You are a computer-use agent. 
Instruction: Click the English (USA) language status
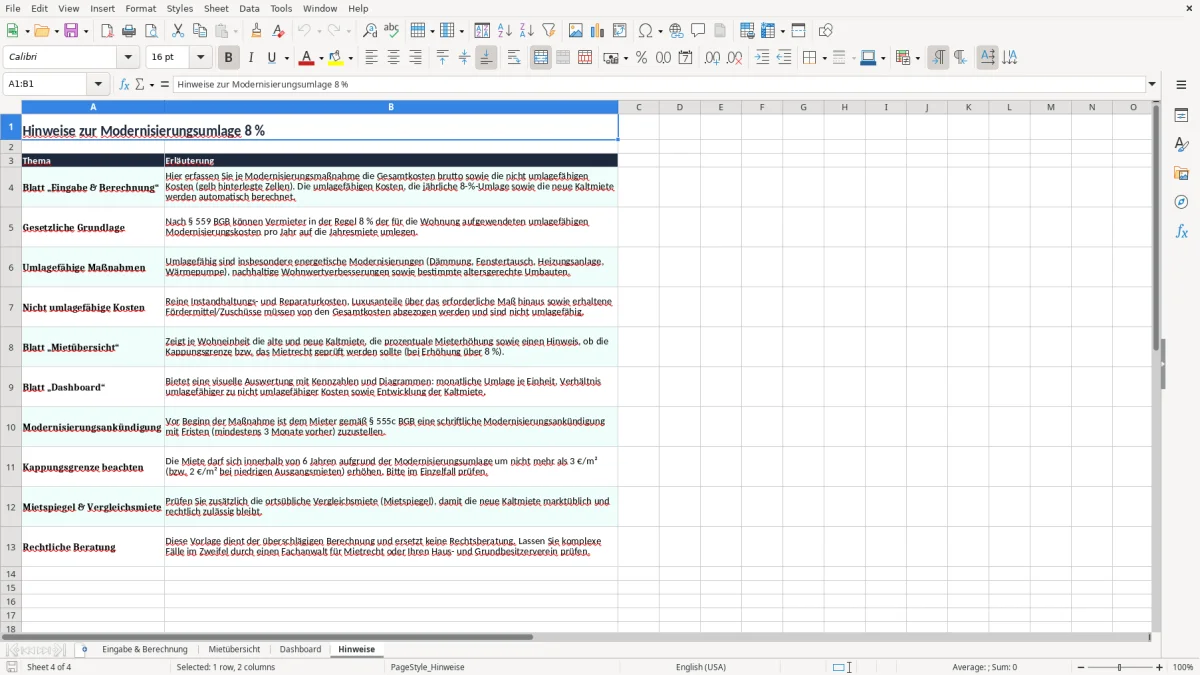[x=701, y=667]
